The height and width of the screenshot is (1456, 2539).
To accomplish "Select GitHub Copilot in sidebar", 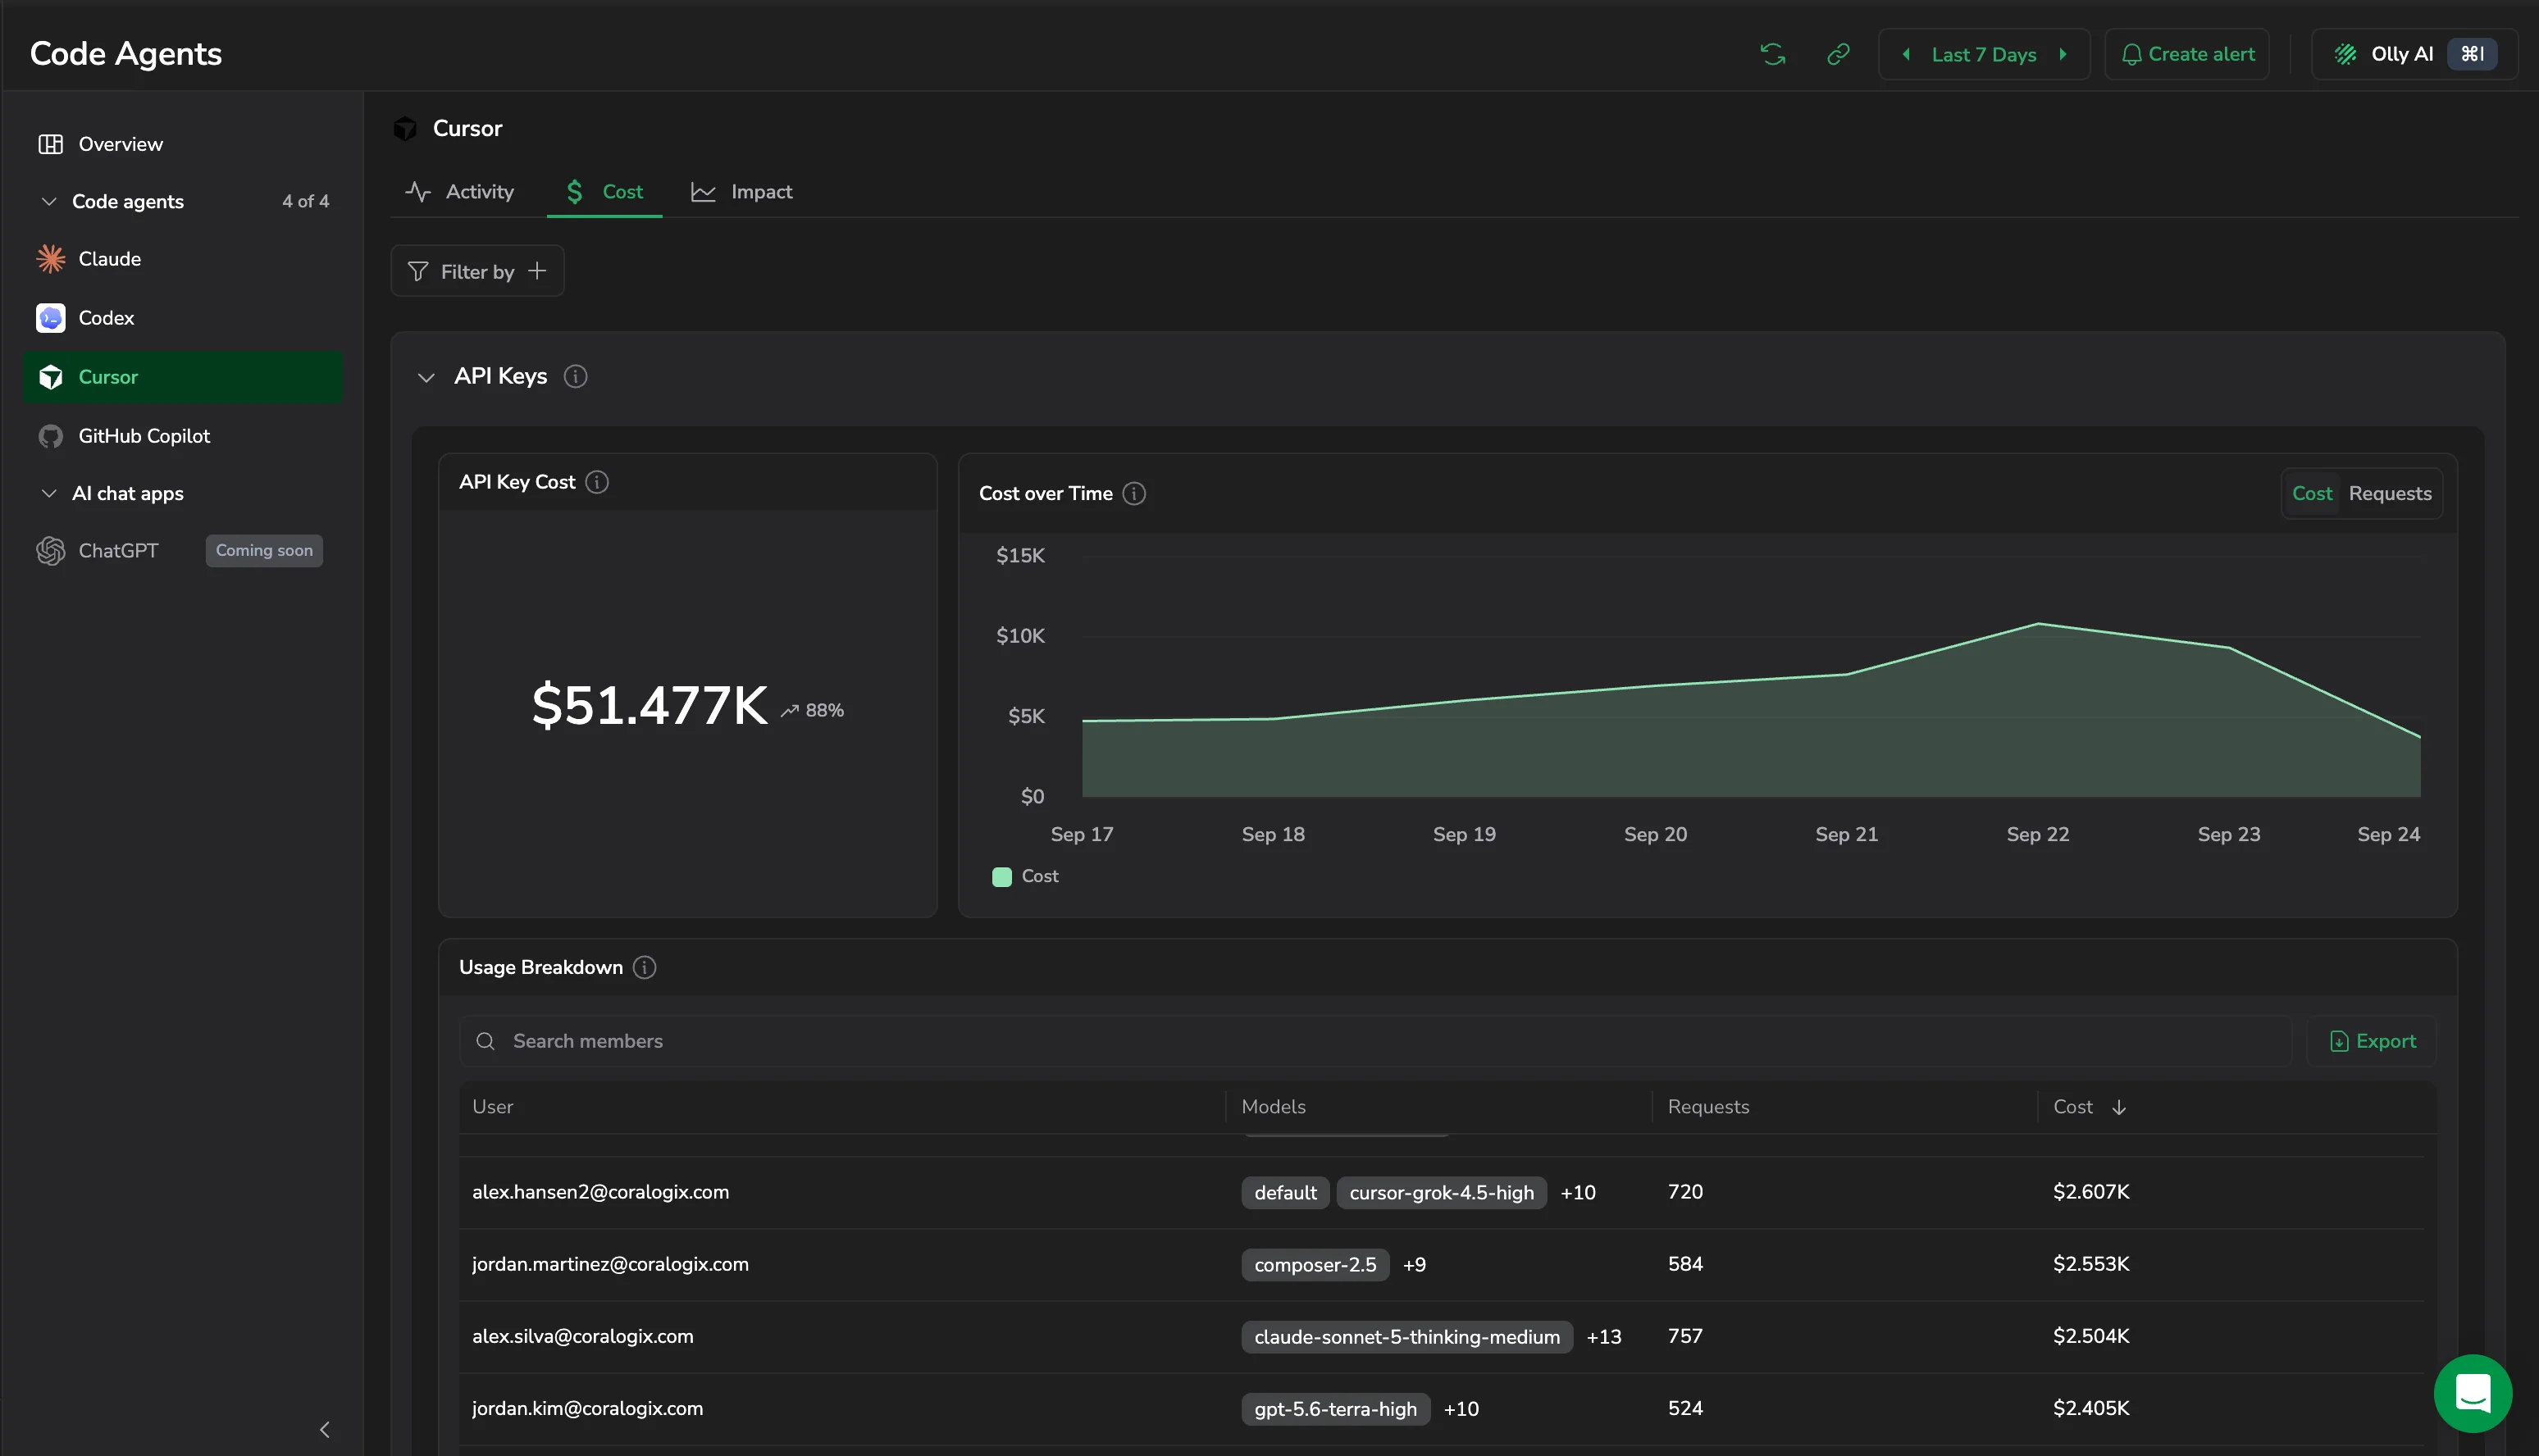I will coord(183,436).
